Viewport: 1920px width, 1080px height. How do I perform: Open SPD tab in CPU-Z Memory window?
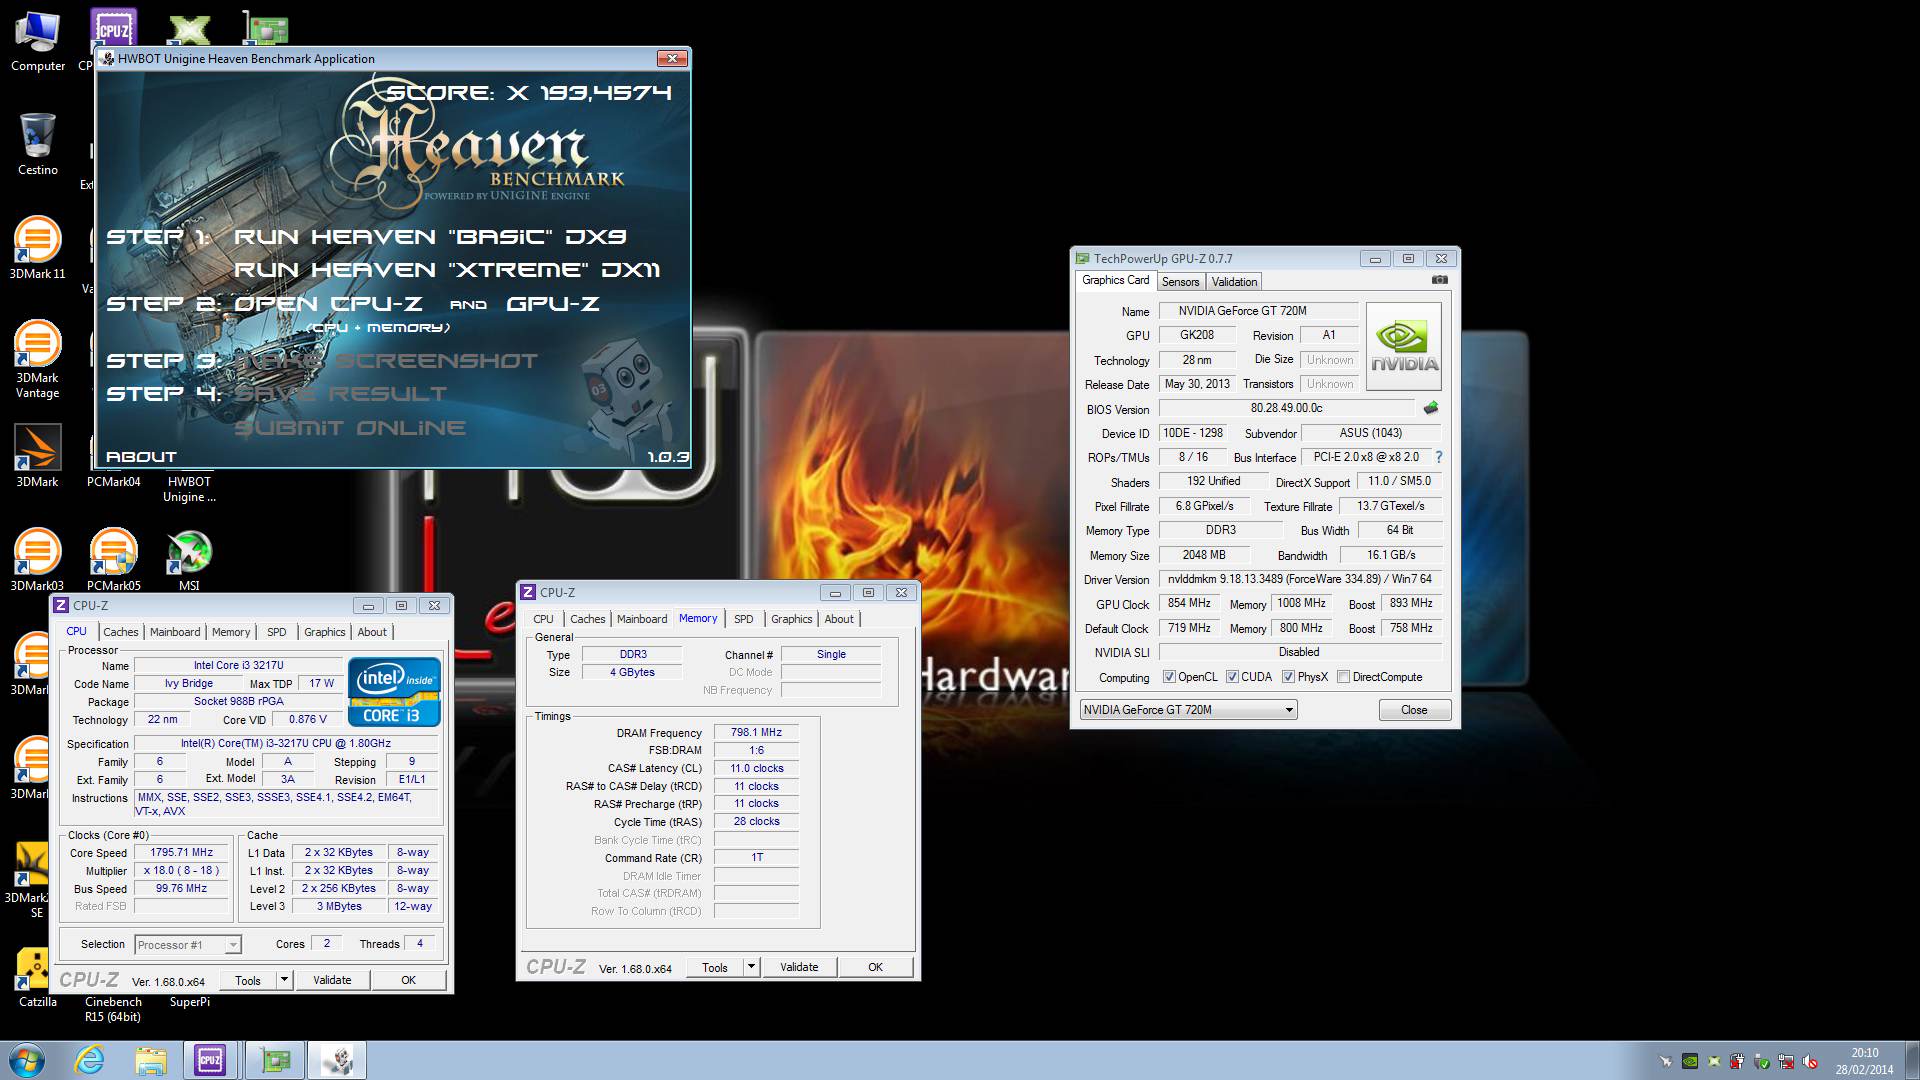coord(743,619)
